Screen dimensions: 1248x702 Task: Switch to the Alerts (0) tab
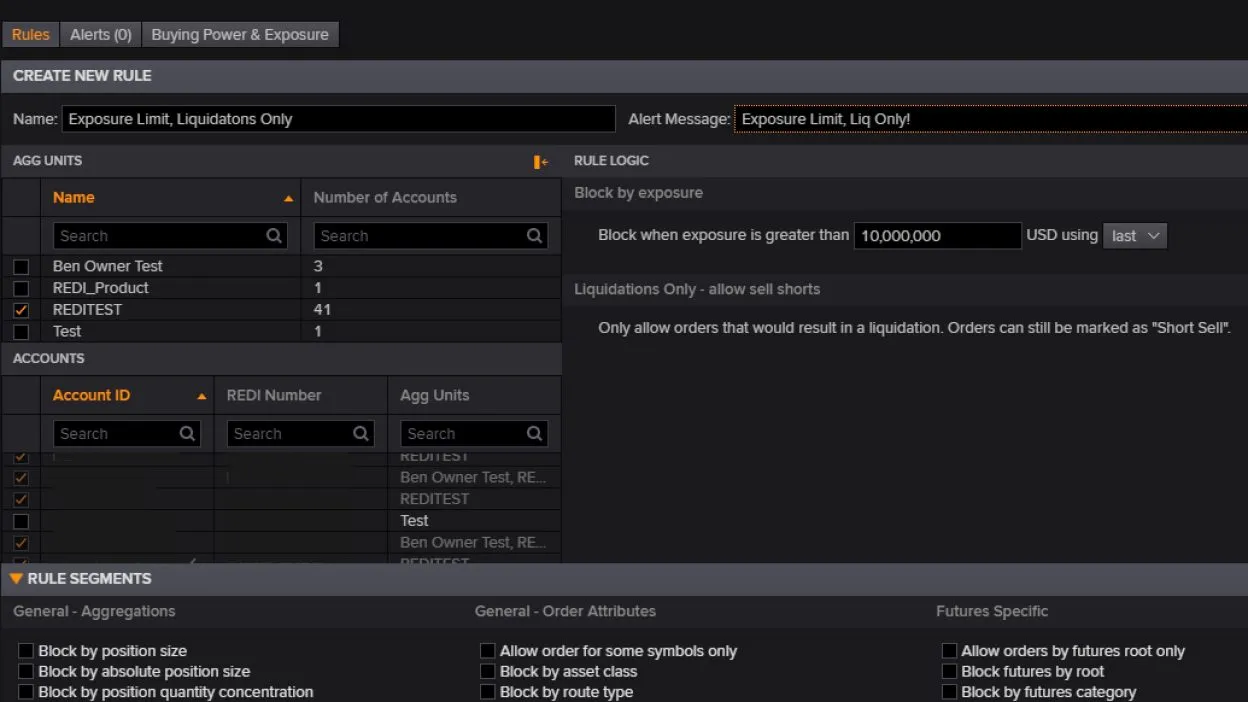[x=100, y=35]
